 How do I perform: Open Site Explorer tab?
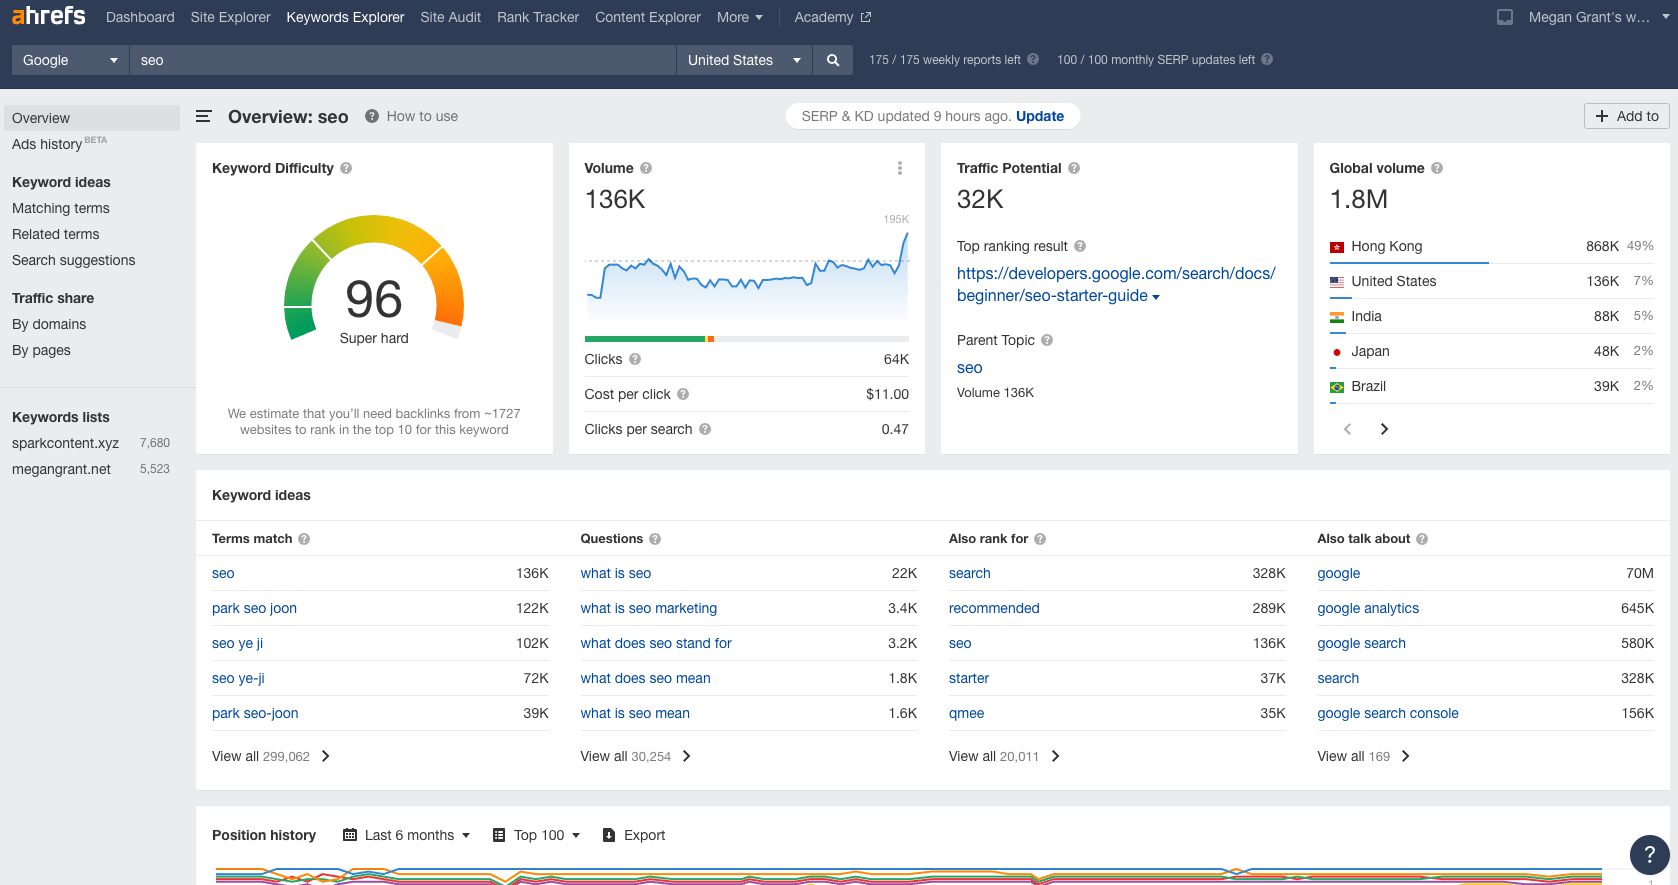click(x=231, y=17)
